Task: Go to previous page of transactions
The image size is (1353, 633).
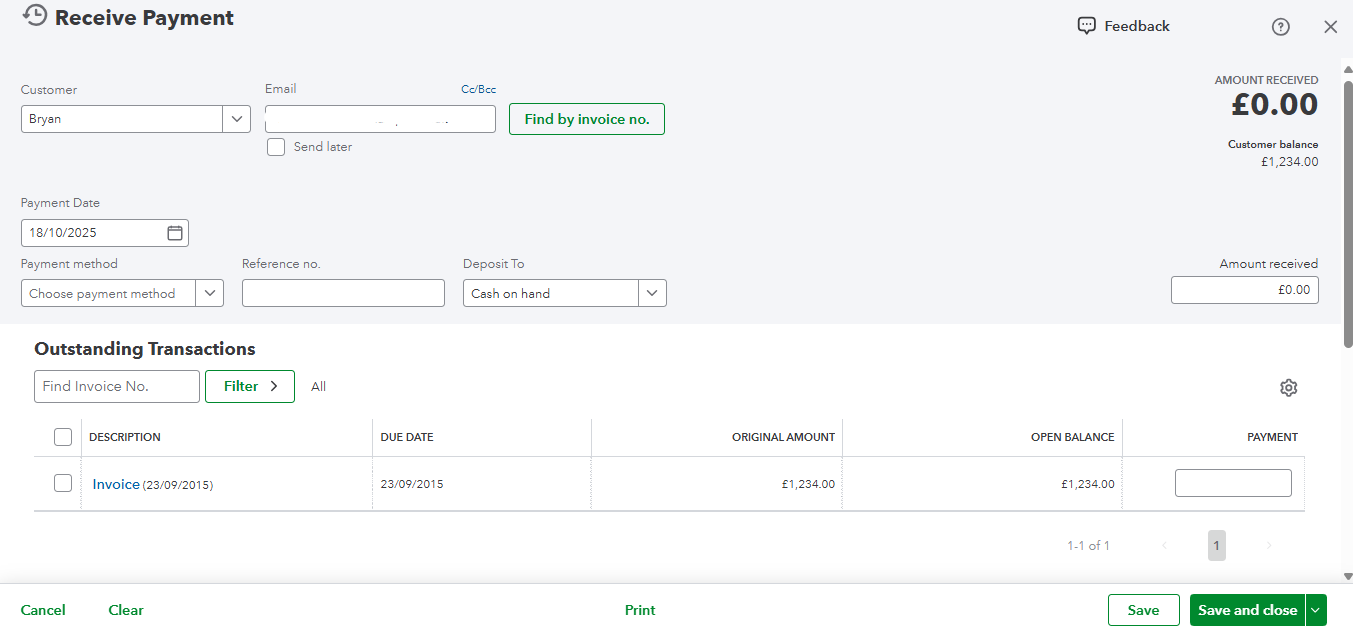Action: coord(1164,546)
